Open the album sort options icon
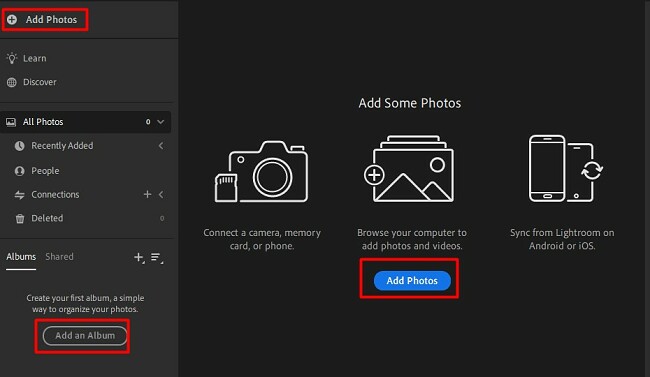This screenshot has width=650, height=377. 157,258
